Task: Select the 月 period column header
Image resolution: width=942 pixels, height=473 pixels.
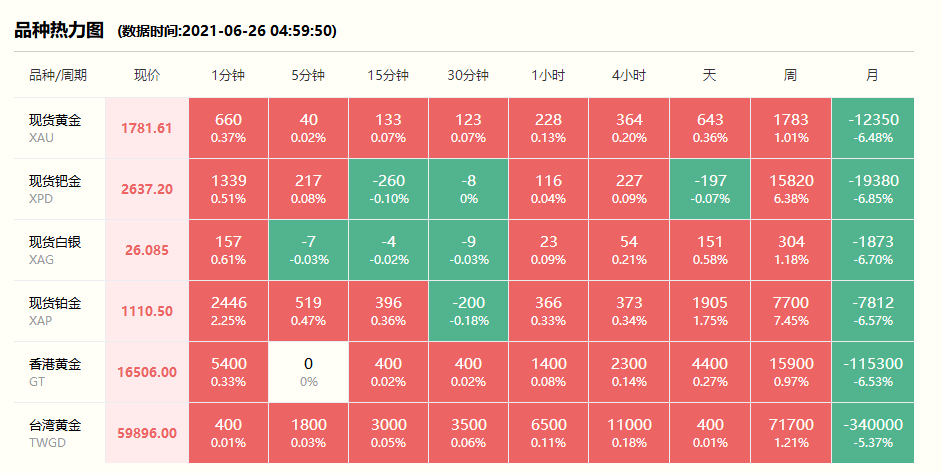Action: click(872, 75)
